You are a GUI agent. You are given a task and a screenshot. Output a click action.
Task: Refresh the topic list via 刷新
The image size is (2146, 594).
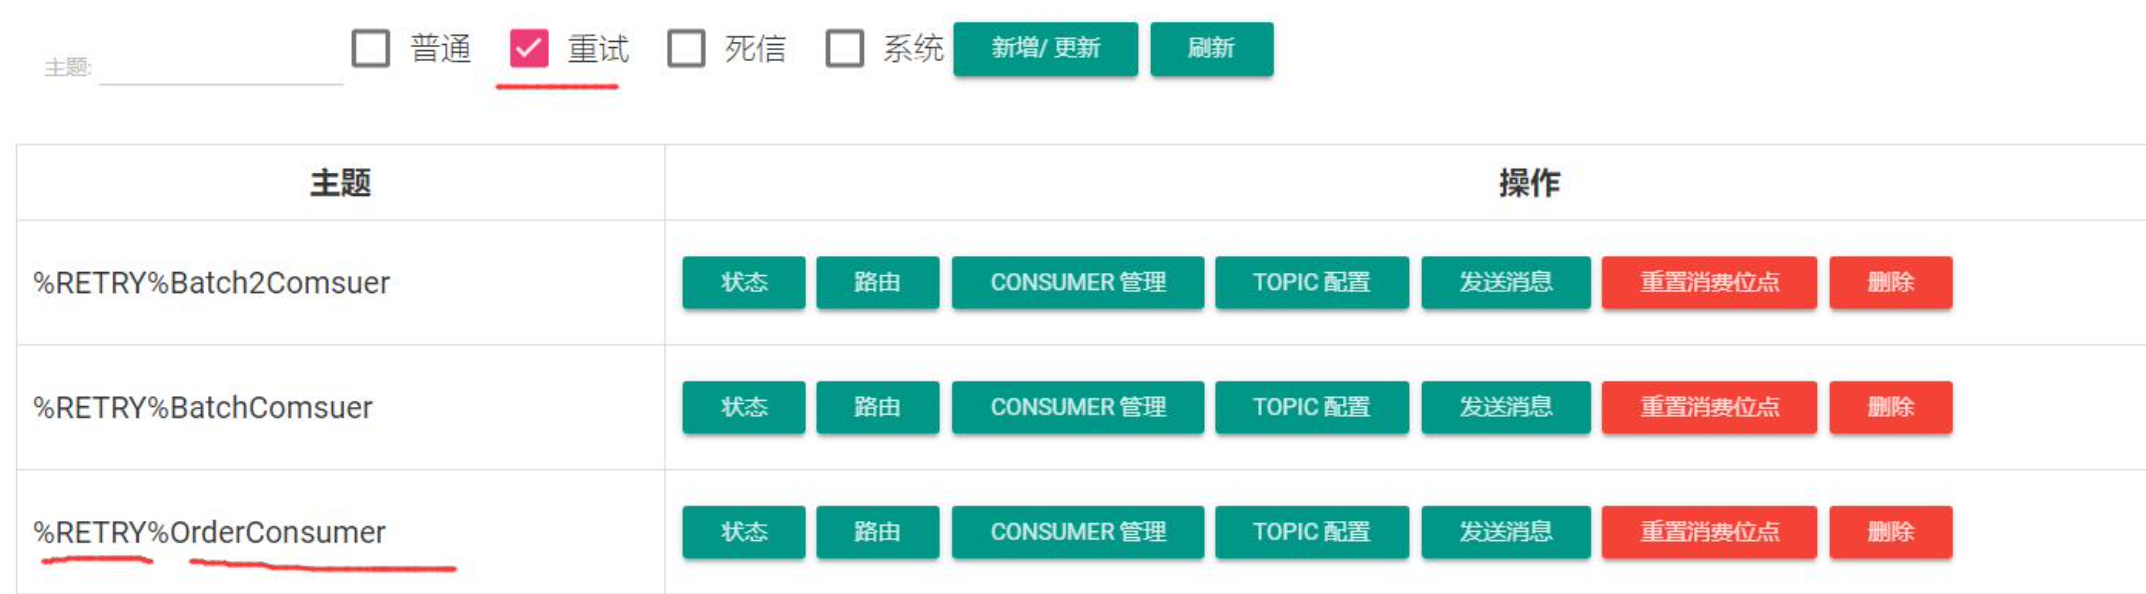coord(1212,46)
